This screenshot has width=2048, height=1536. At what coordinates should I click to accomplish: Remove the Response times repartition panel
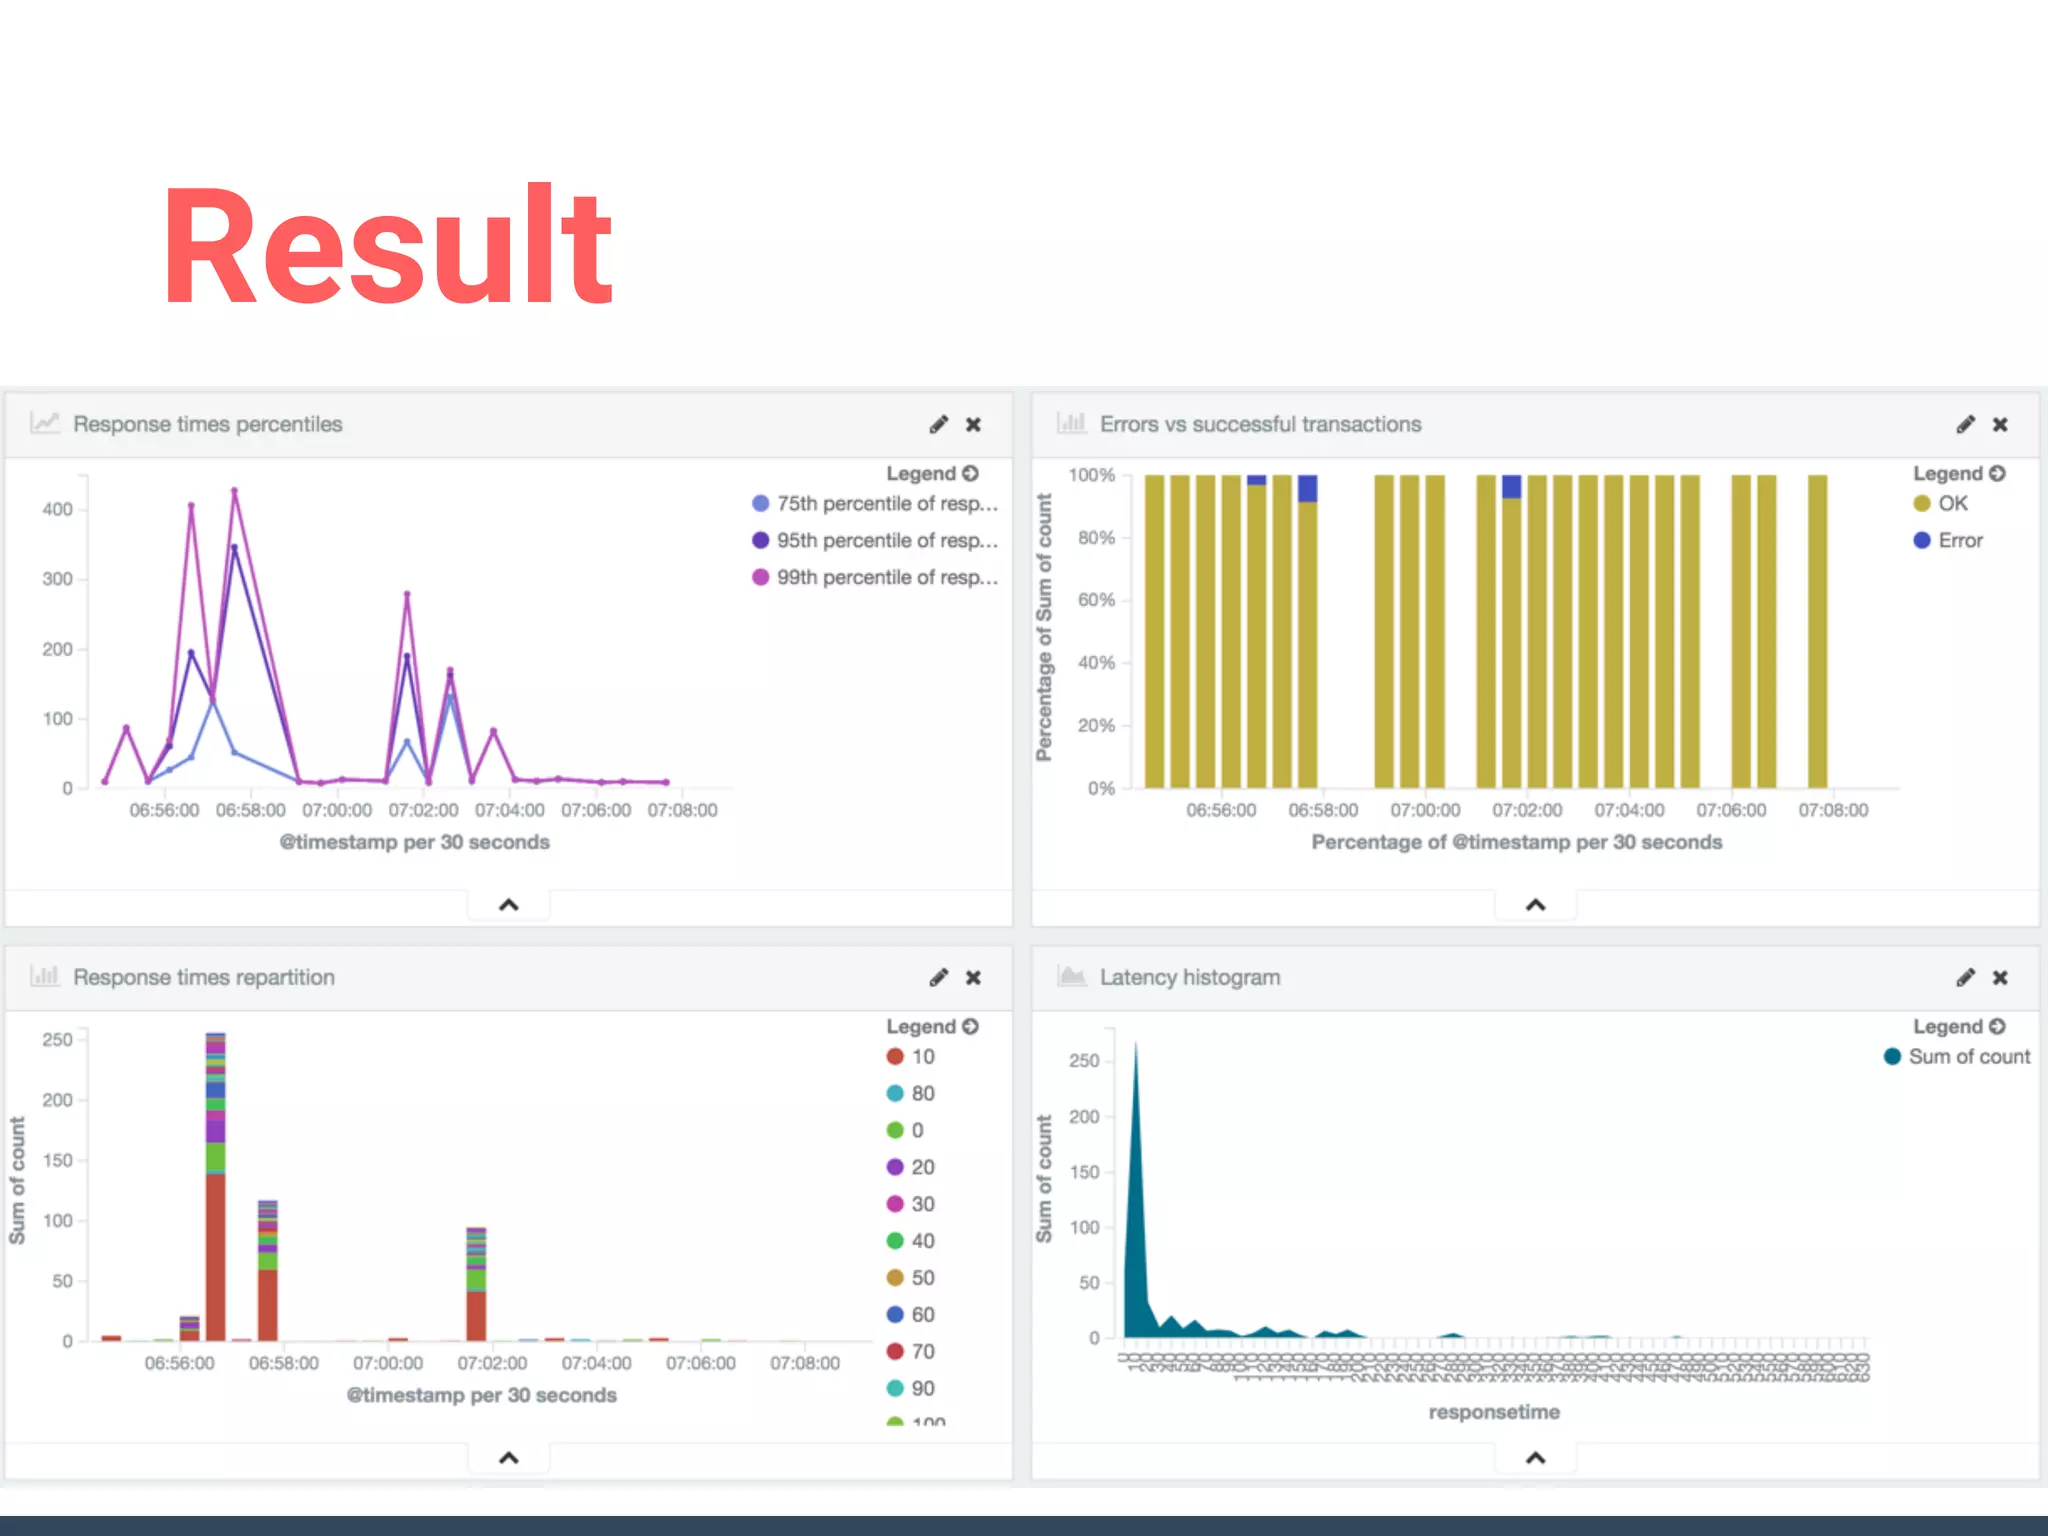tap(973, 977)
